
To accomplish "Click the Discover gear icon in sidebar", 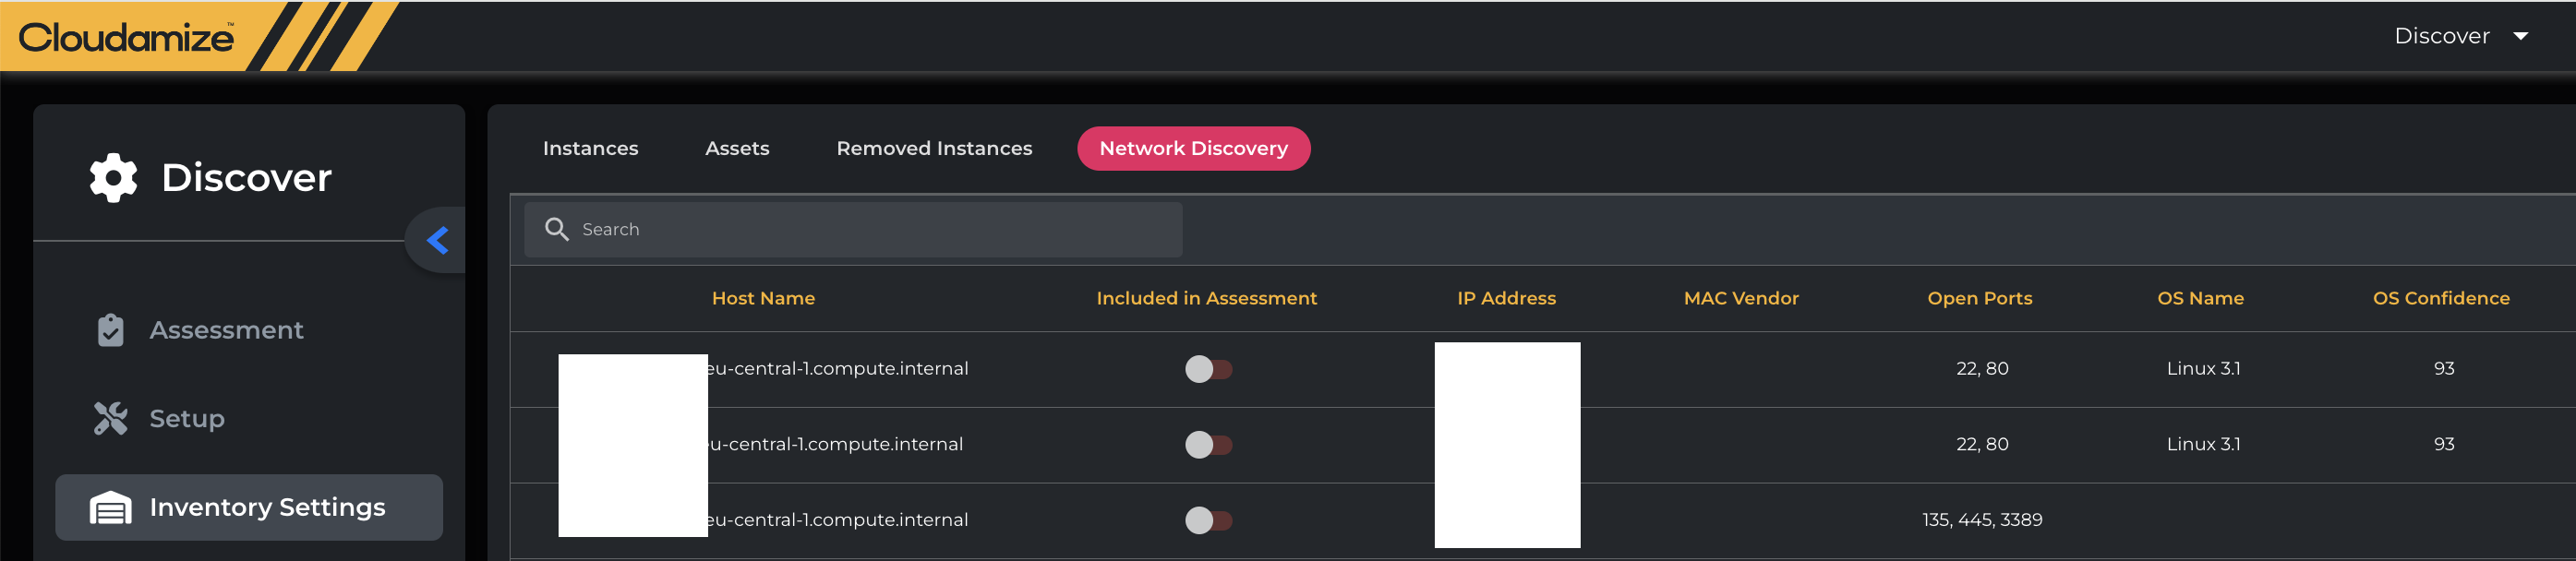I will (113, 178).
